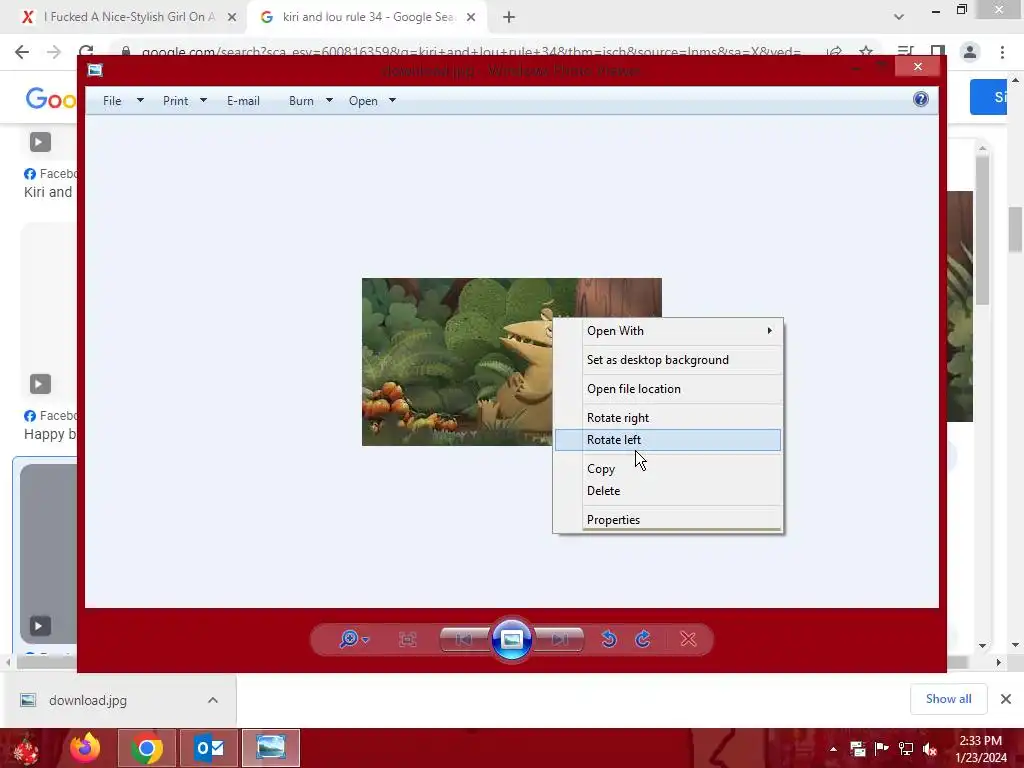The image size is (1024, 768).
Task: Click results panel scroll-down arrow
Action: pos(982,645)
